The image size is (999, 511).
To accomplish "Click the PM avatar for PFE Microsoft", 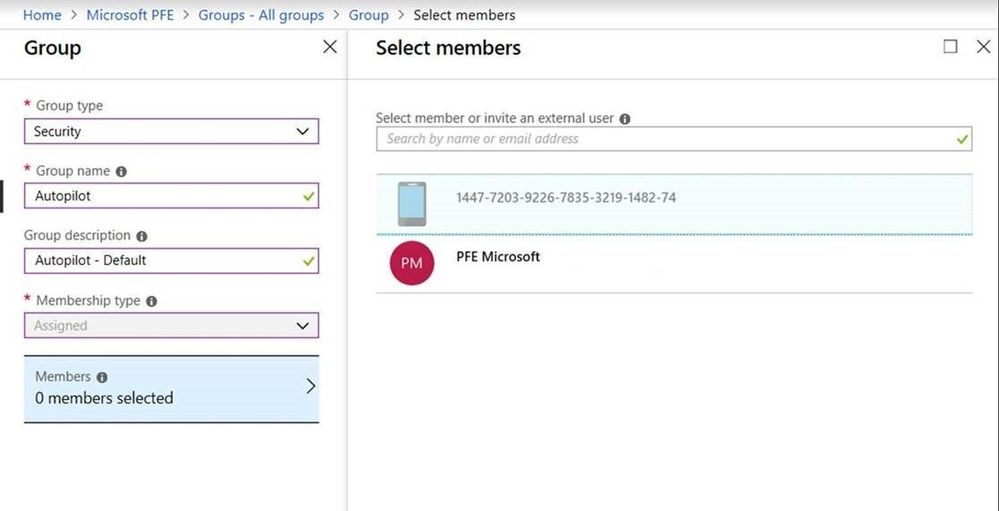I will [411, 263].
